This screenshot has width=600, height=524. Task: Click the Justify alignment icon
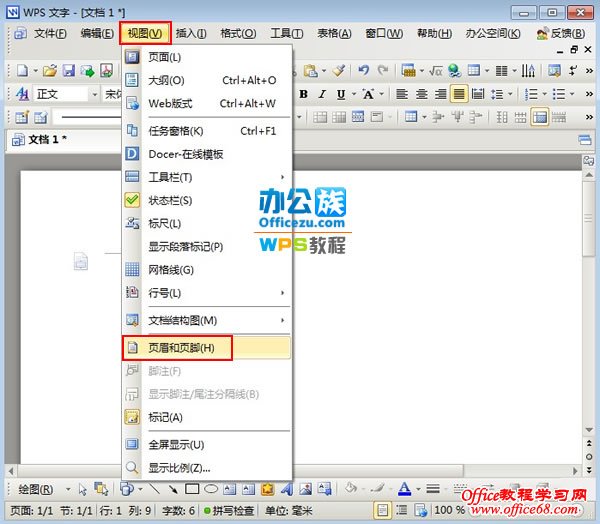coord(459,94)
